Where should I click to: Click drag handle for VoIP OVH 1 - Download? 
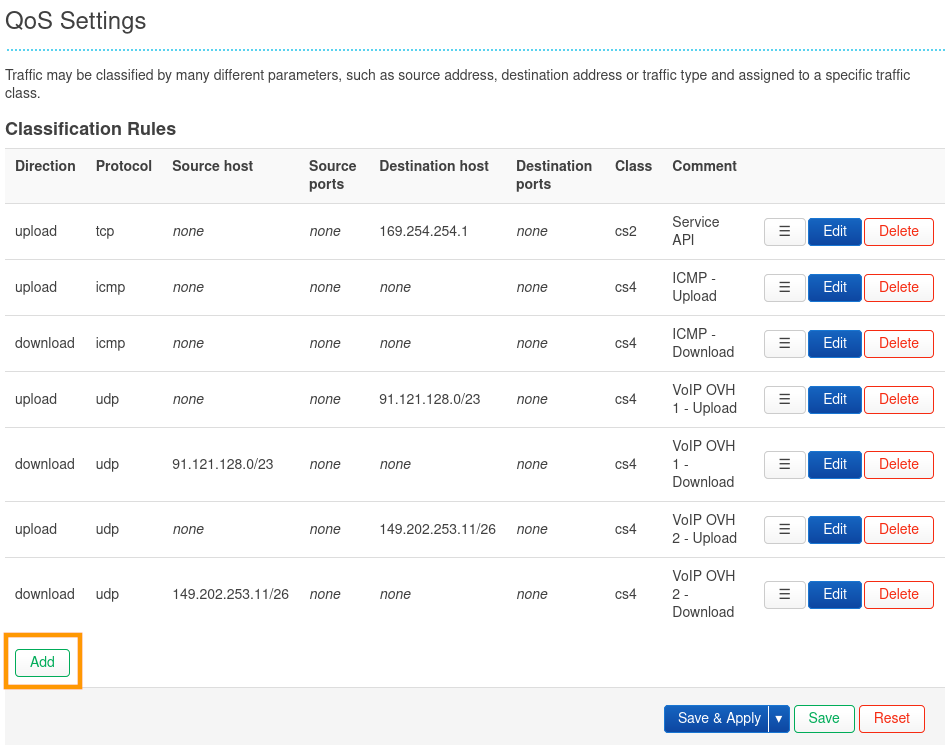[x=785, y=464]
